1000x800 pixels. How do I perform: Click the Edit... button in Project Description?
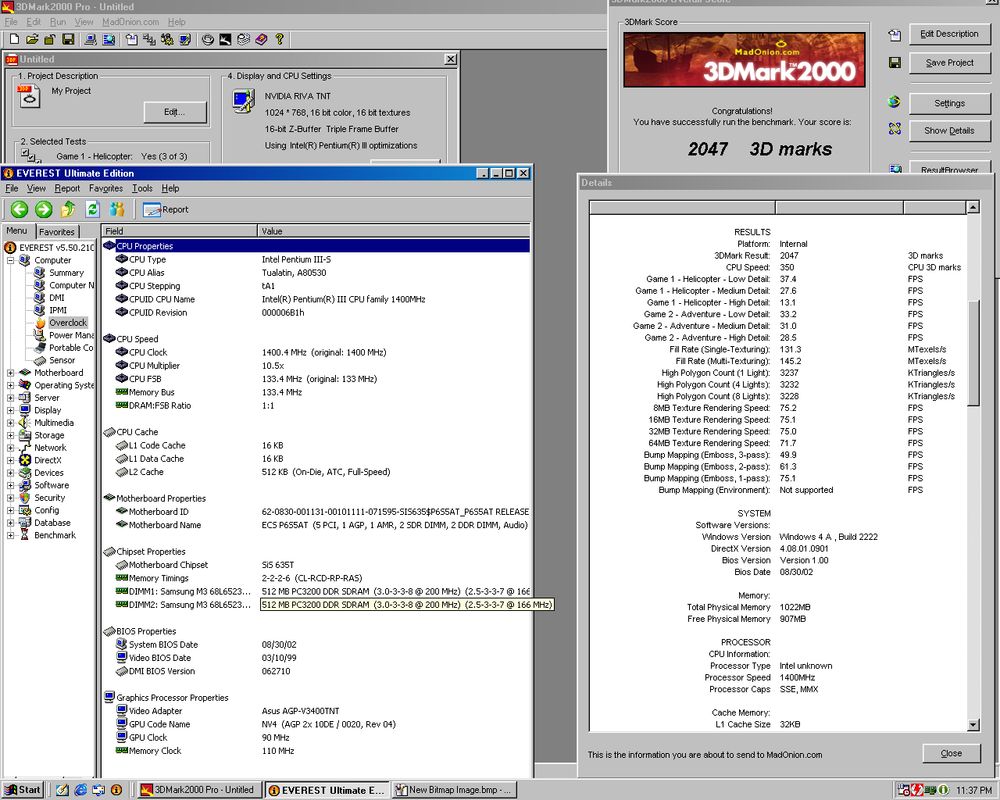[x=175, y=112]
